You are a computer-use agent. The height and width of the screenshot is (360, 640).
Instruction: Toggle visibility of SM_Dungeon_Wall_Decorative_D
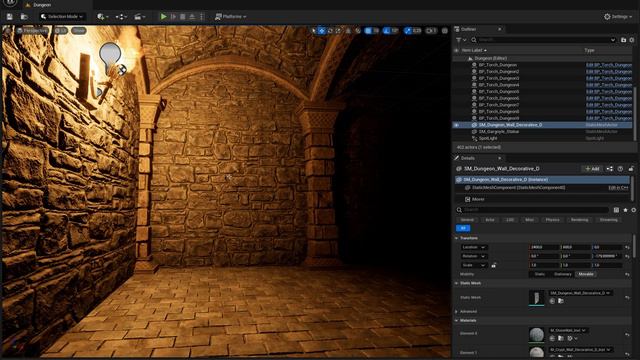coord(457,125)
